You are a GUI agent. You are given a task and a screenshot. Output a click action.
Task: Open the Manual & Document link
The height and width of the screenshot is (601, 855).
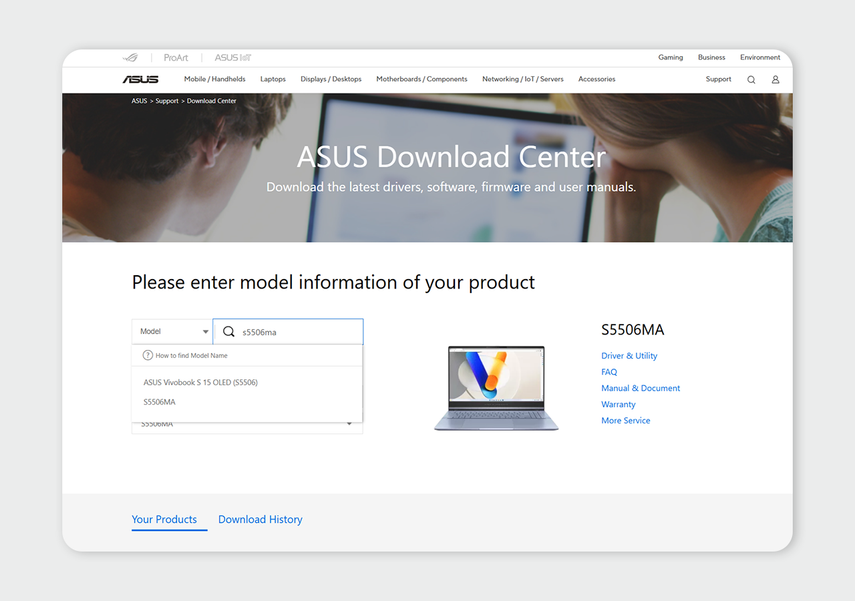tap(641, 388)
